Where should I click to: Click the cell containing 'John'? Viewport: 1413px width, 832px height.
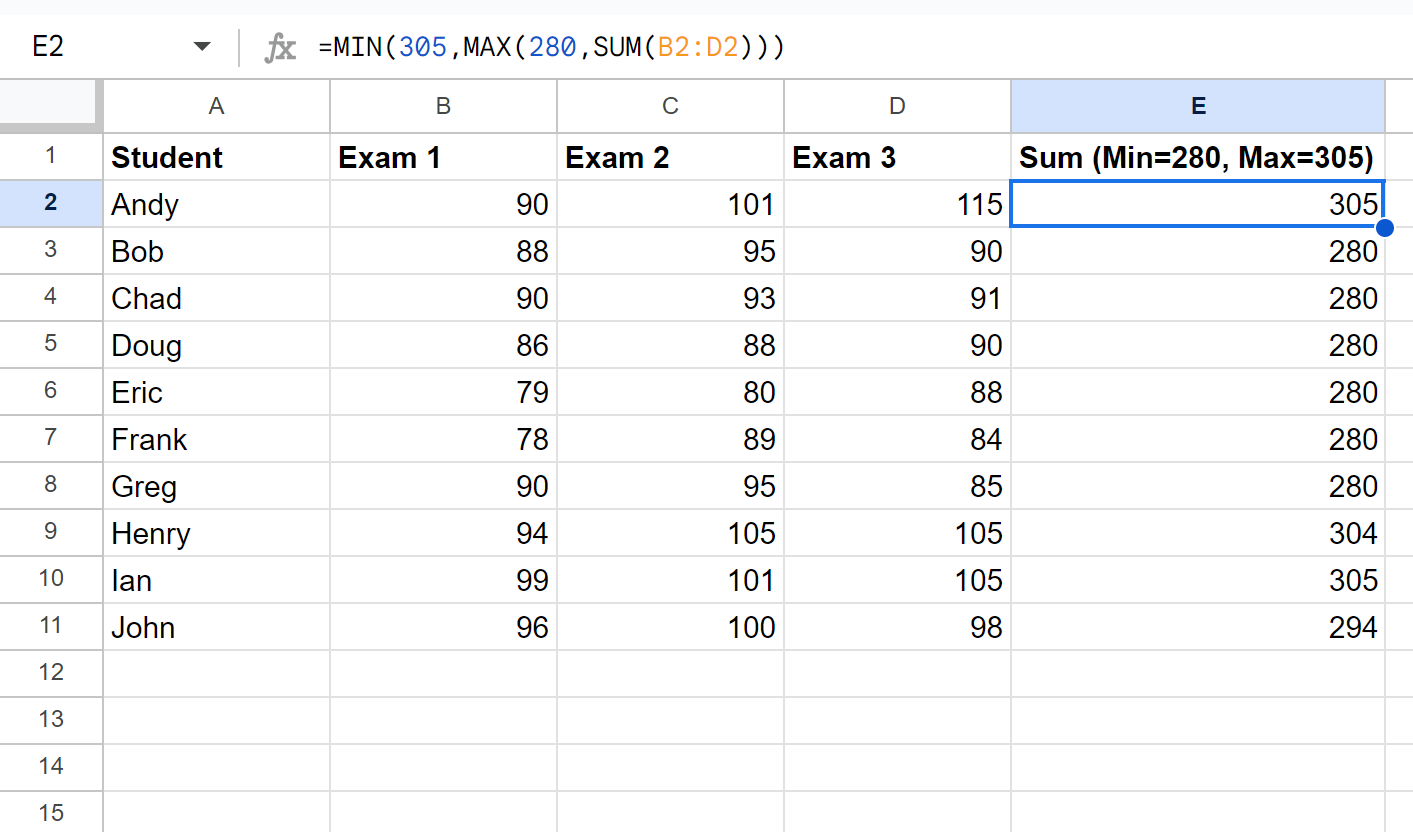tap(216, 627)
